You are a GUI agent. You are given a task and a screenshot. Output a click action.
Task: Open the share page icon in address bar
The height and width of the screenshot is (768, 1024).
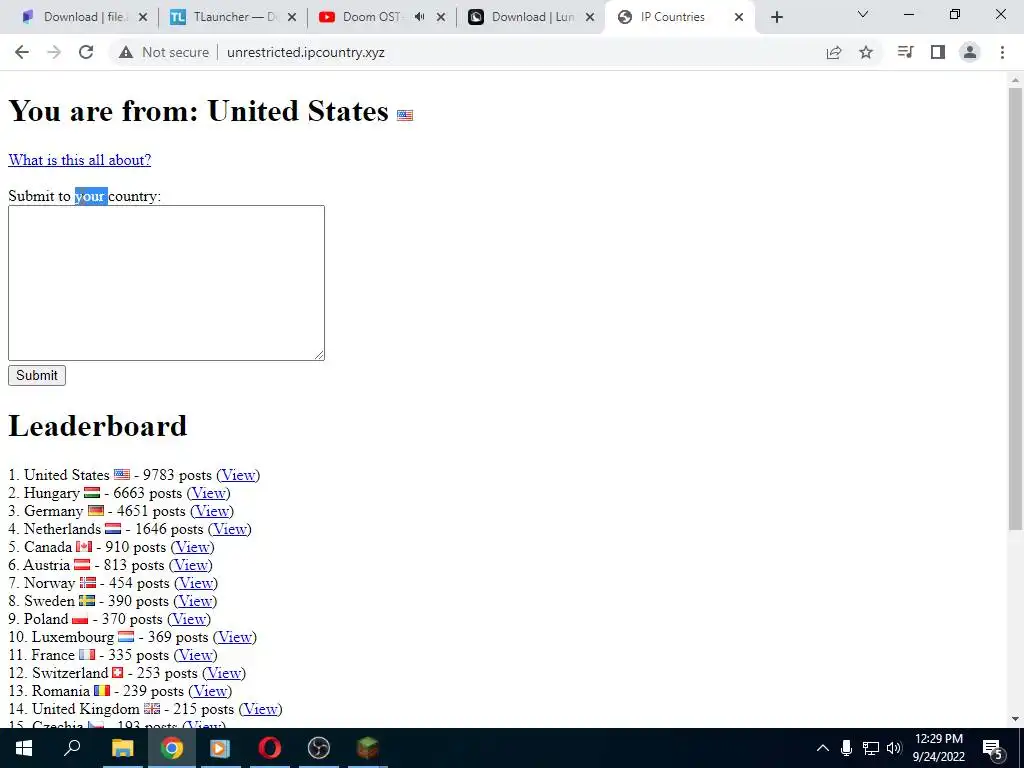click(834, 52)
